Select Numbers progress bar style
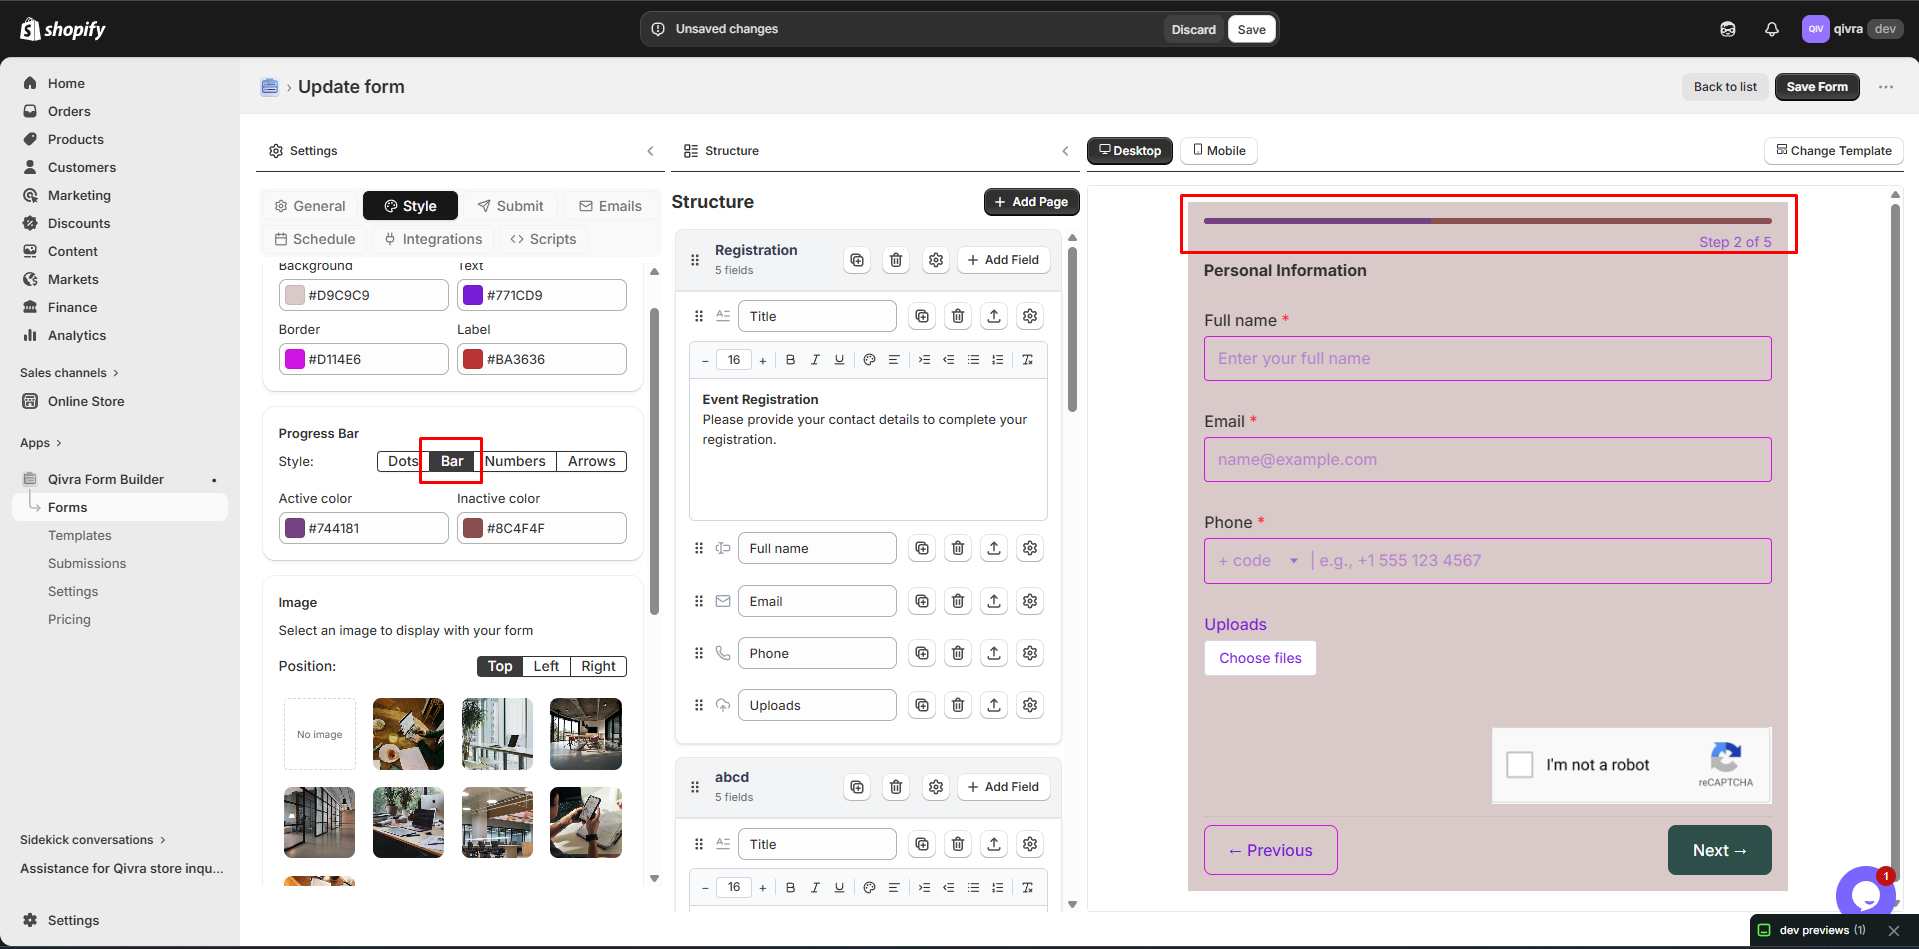 tap(515, 461)
